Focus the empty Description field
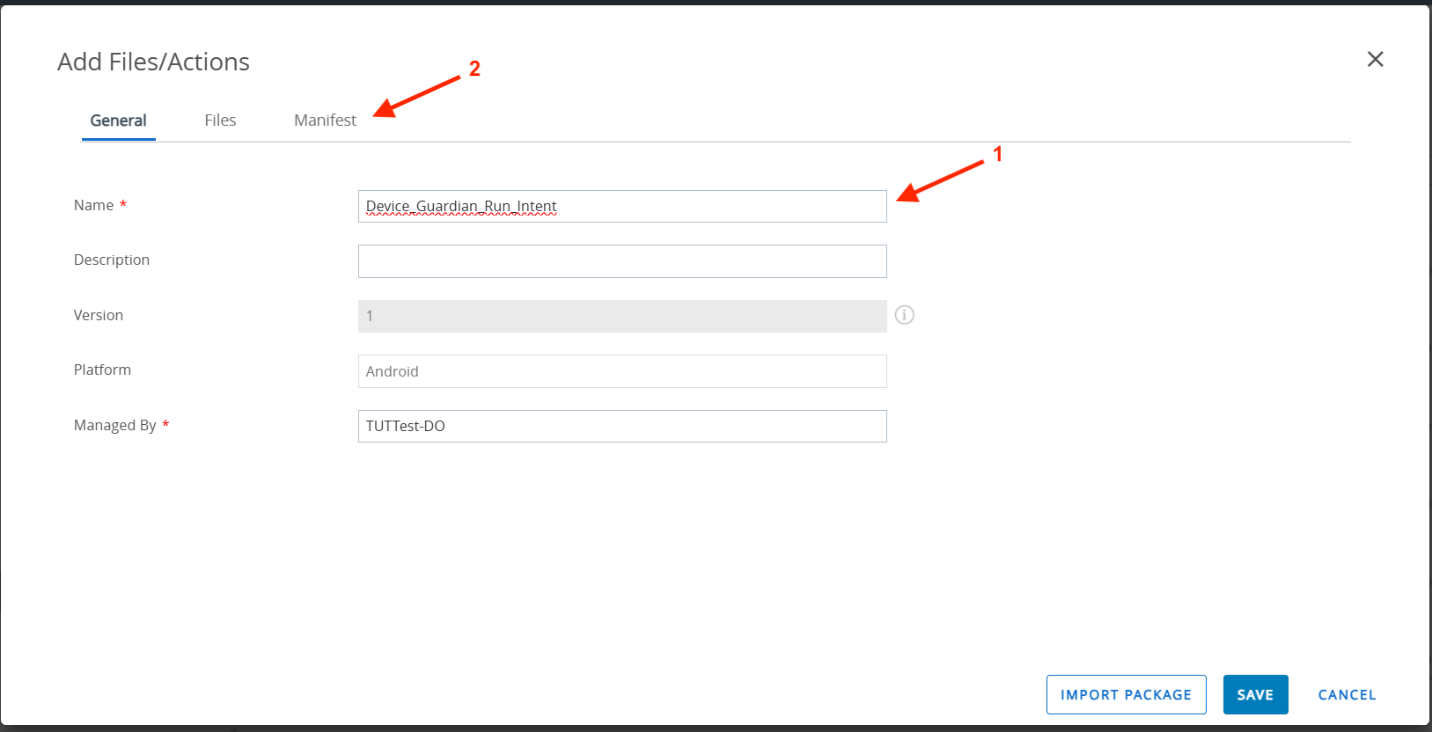 click(622, 261)
